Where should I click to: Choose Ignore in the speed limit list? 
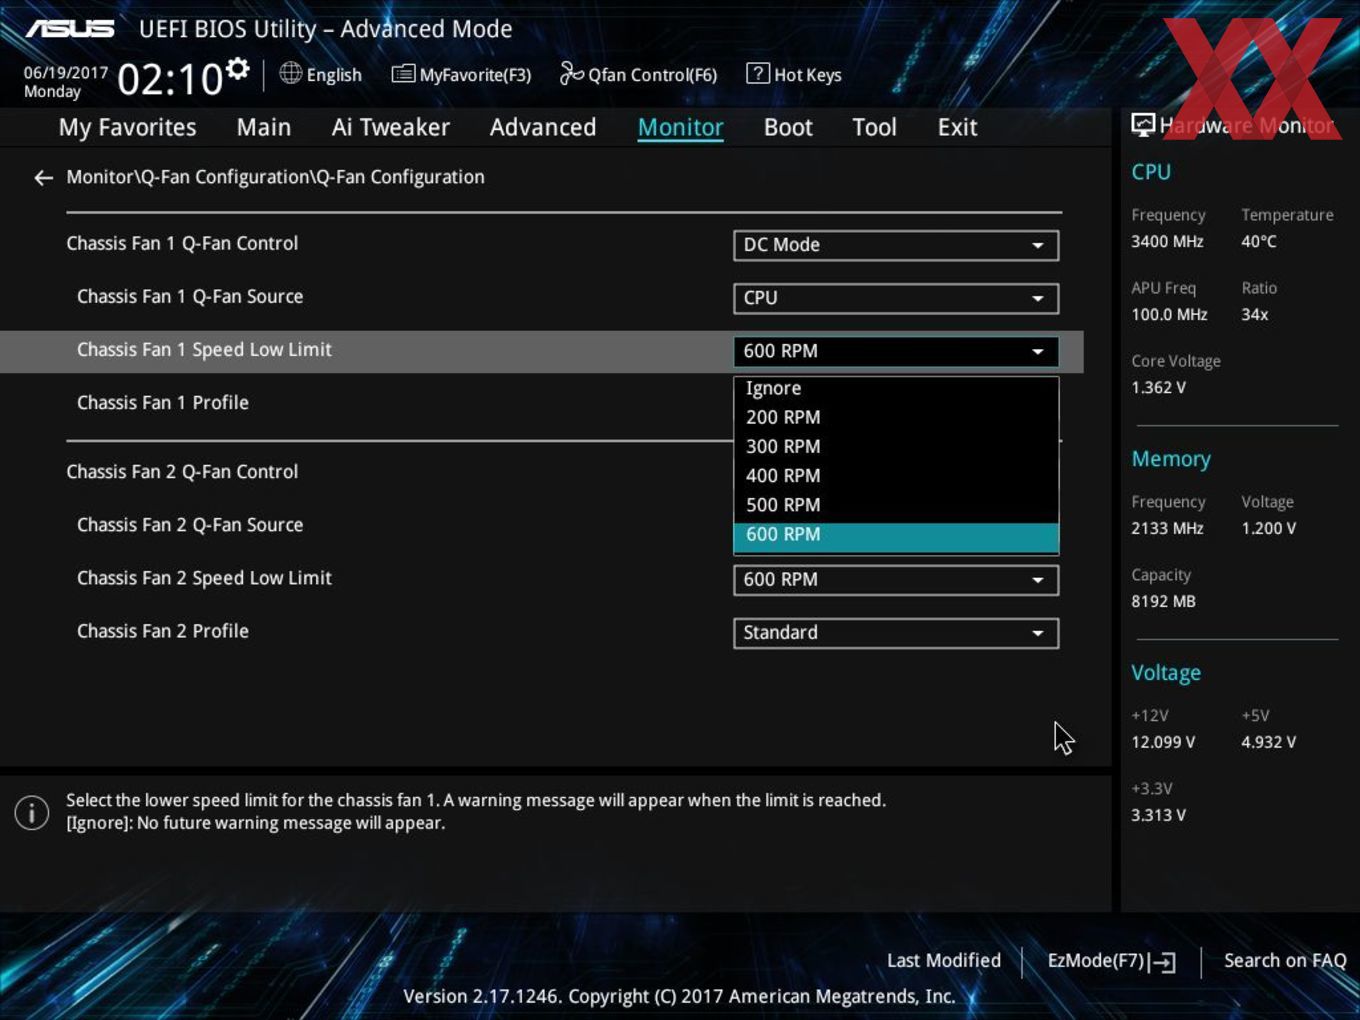click(896, 388)
